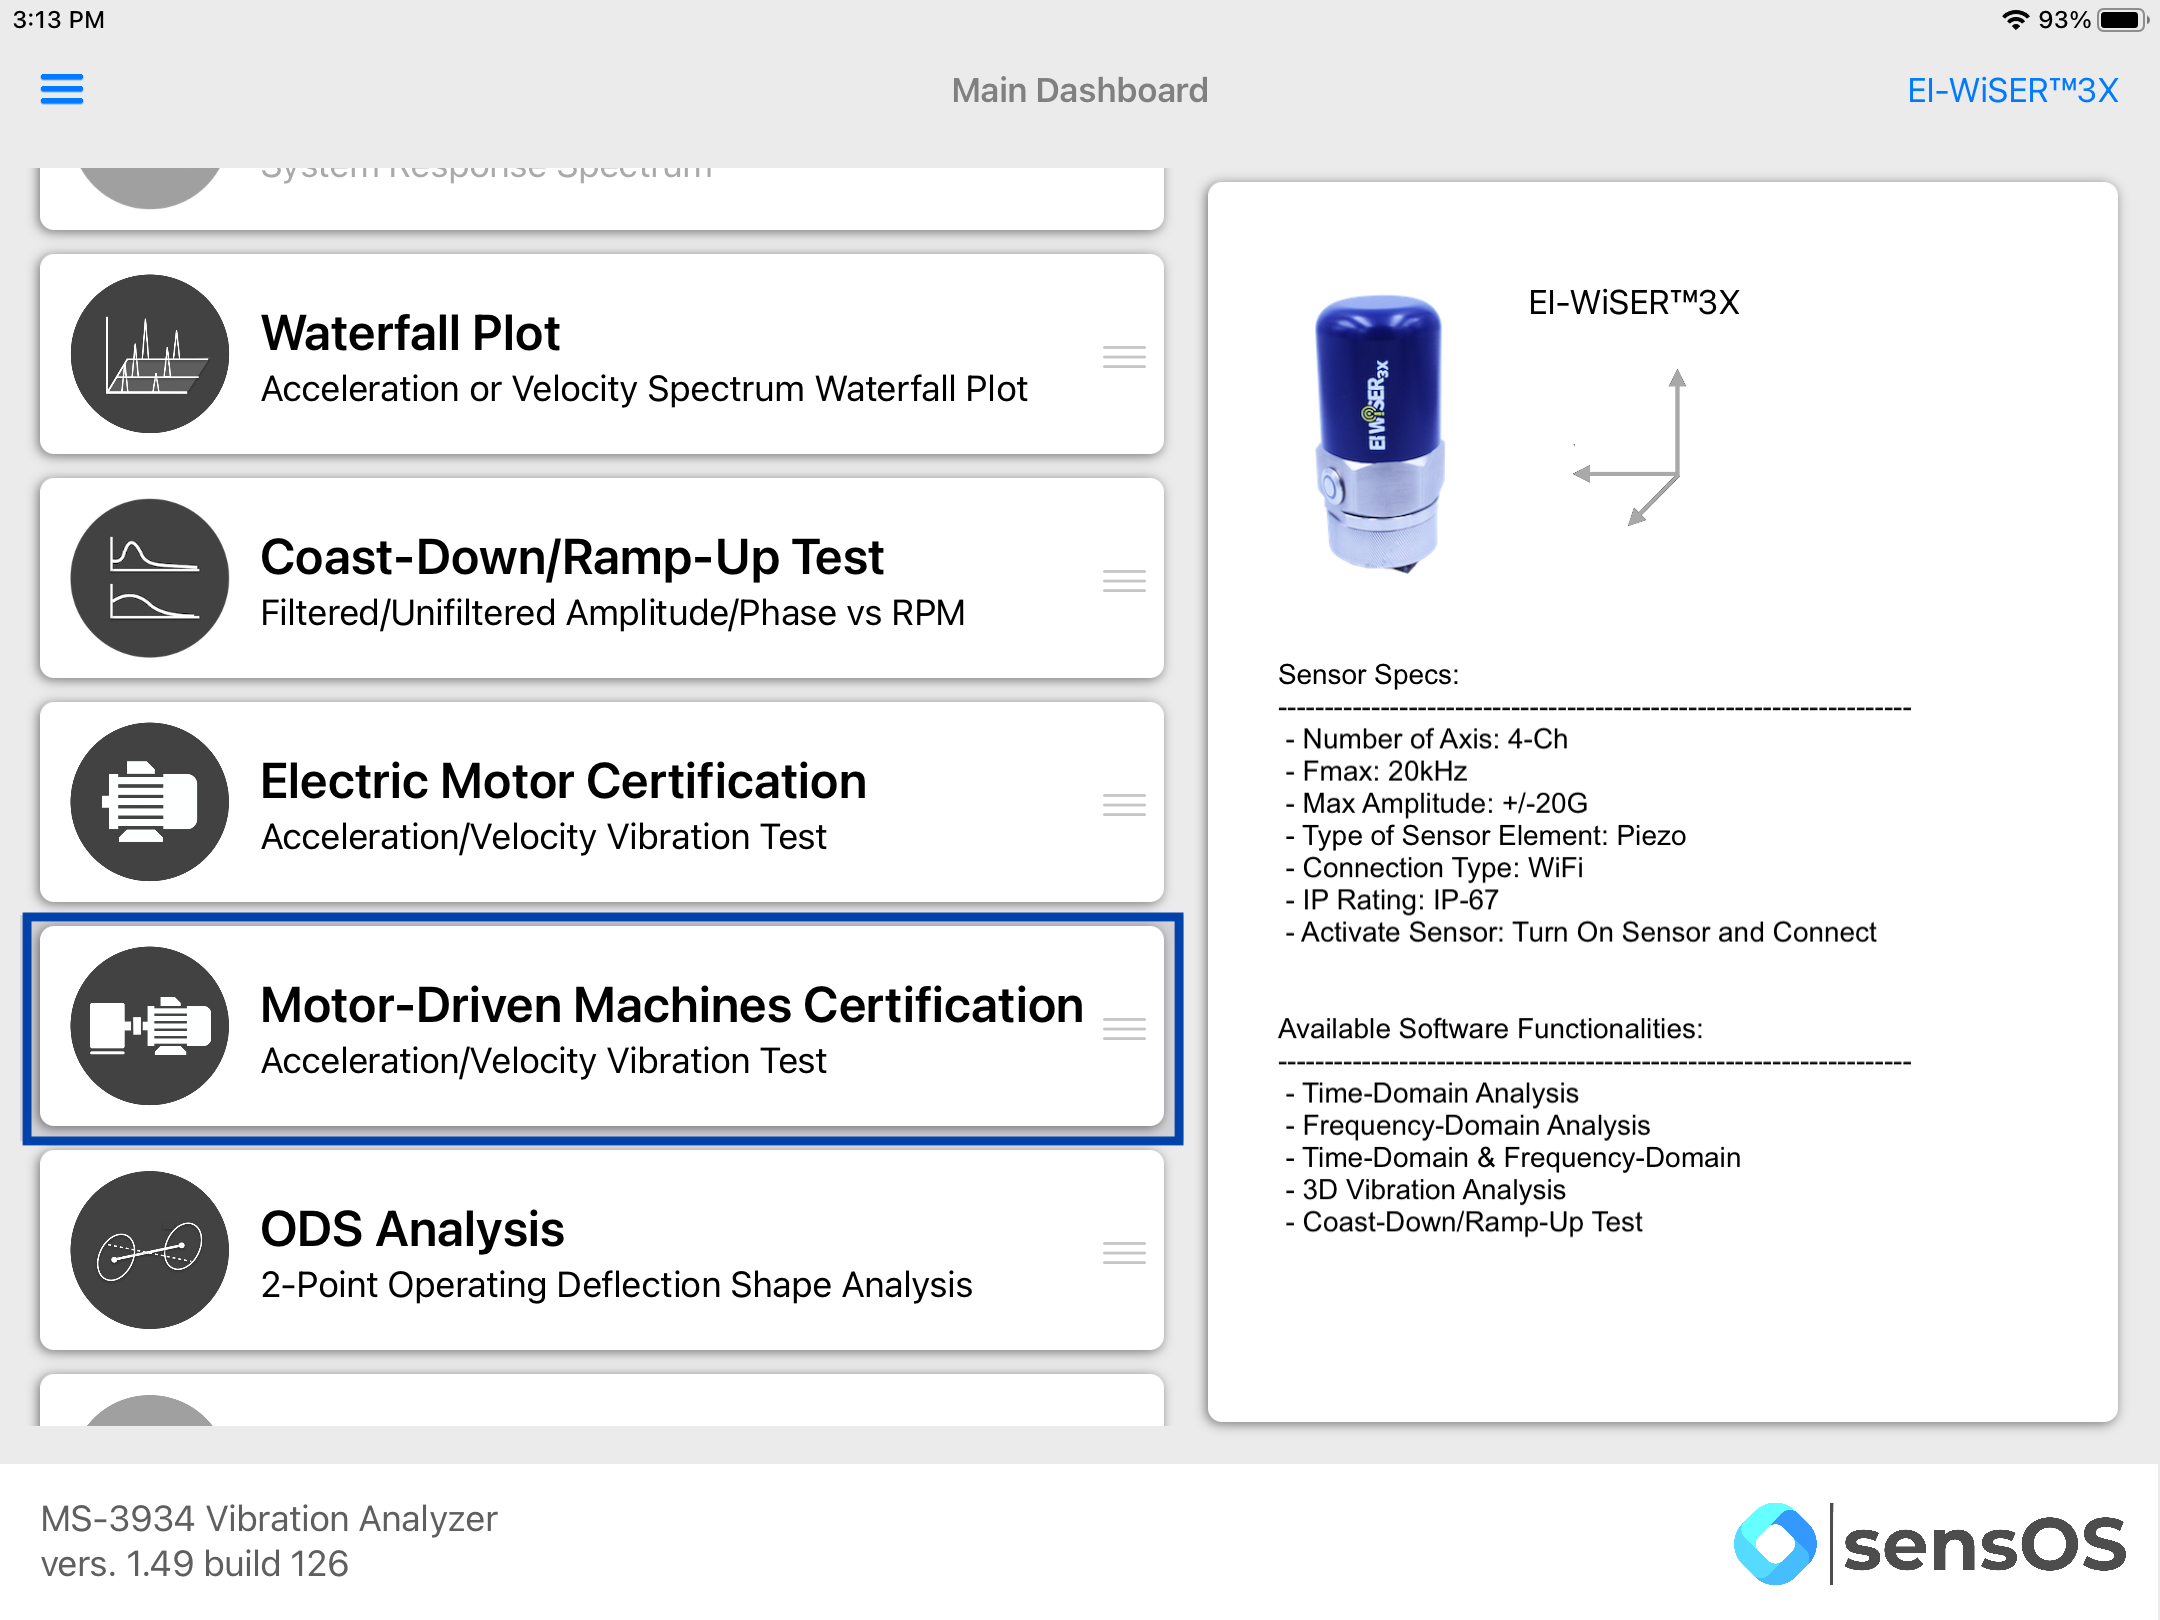Viewport: 2160px width, 1620px height.
Task: Tap the WiFi status icon
Action: (2015, 20)
